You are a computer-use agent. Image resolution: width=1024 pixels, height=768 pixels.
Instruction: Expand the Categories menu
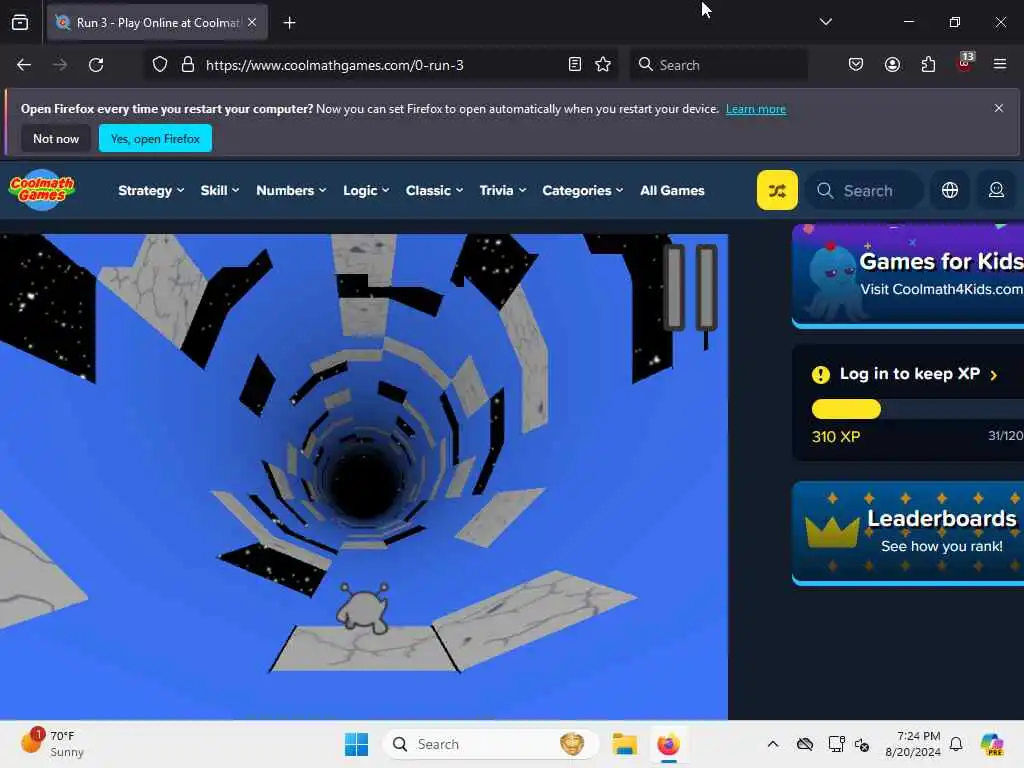tap(583, 190)
